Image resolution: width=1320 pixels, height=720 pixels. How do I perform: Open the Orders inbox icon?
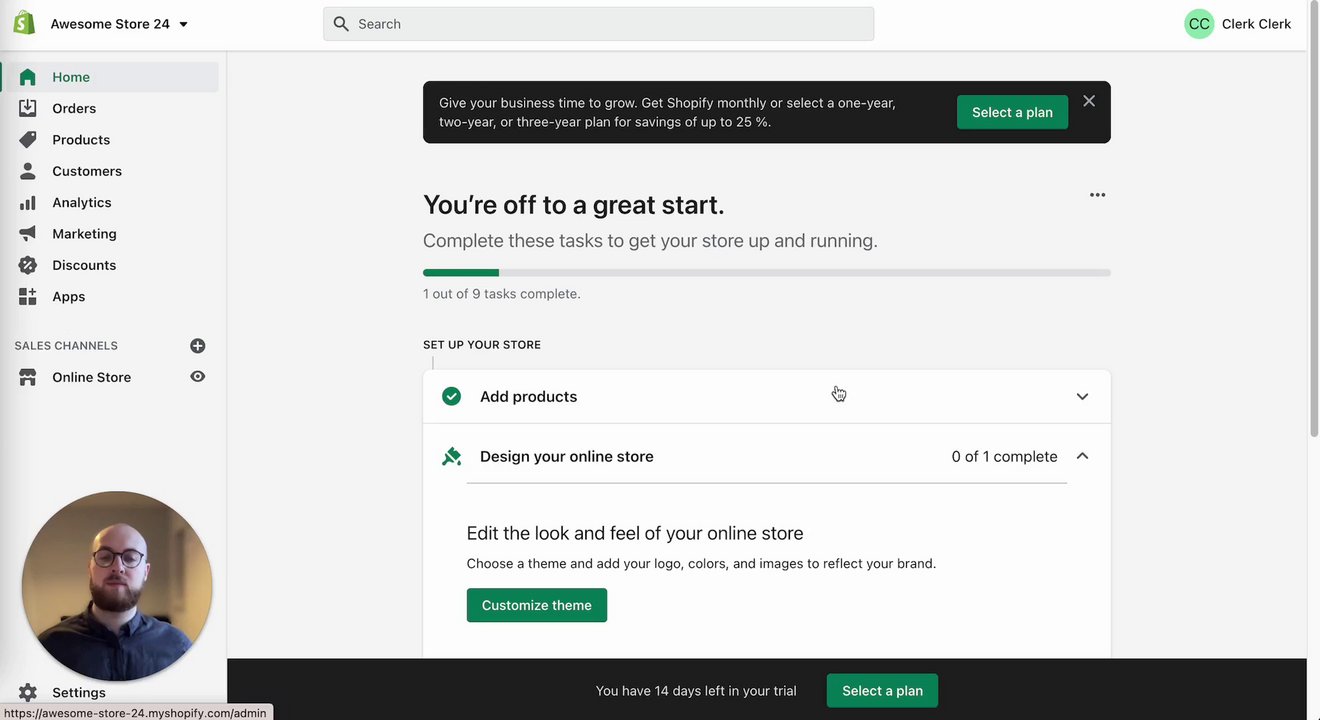pyautogui.click(x=28, y=108)
